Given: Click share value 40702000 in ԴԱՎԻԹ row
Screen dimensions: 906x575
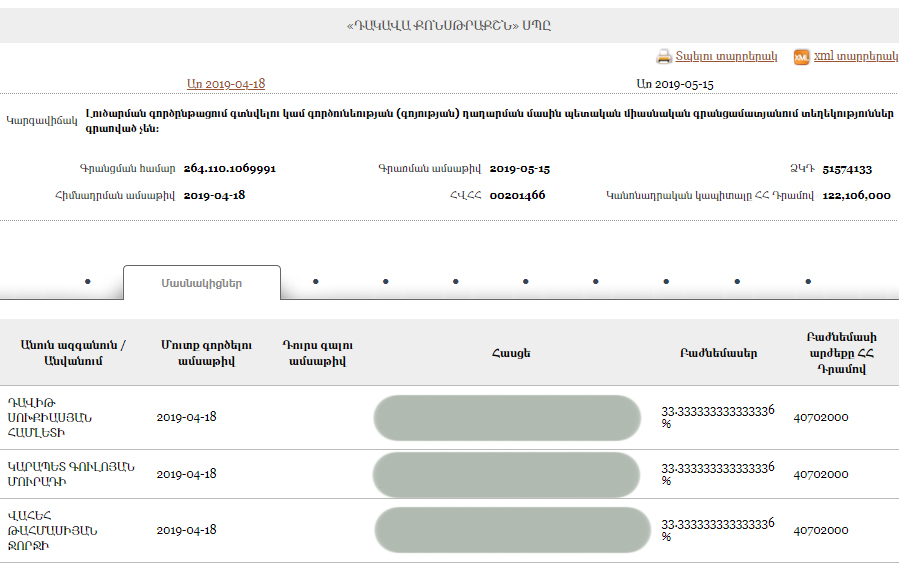Looking at the screenshot, I should (x=820, y=417).
